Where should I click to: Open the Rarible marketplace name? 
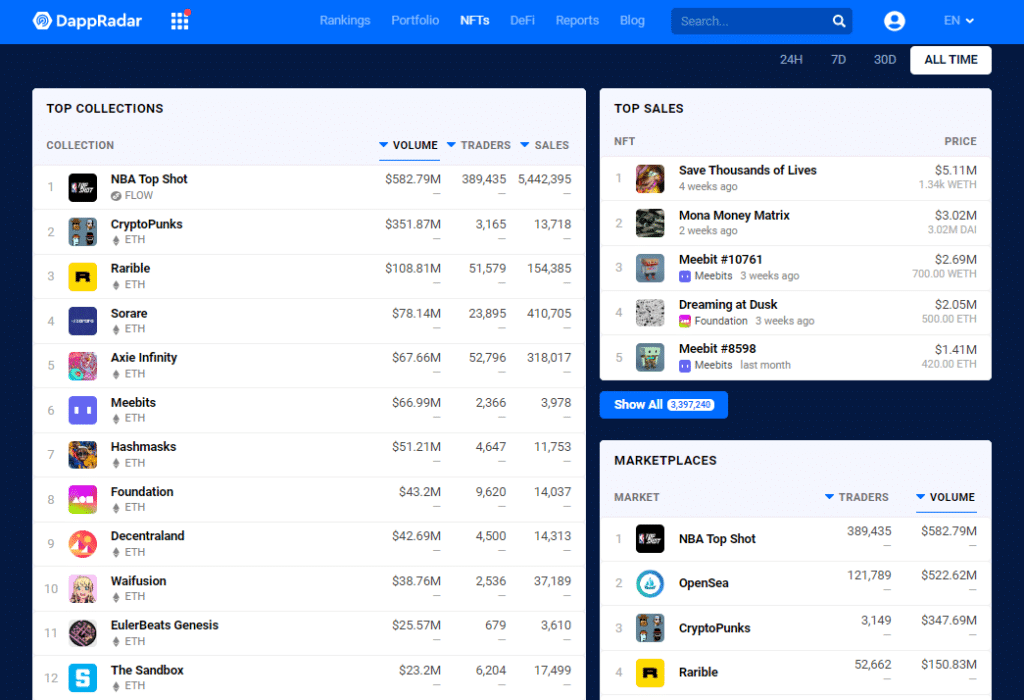(x=698, y=673)
